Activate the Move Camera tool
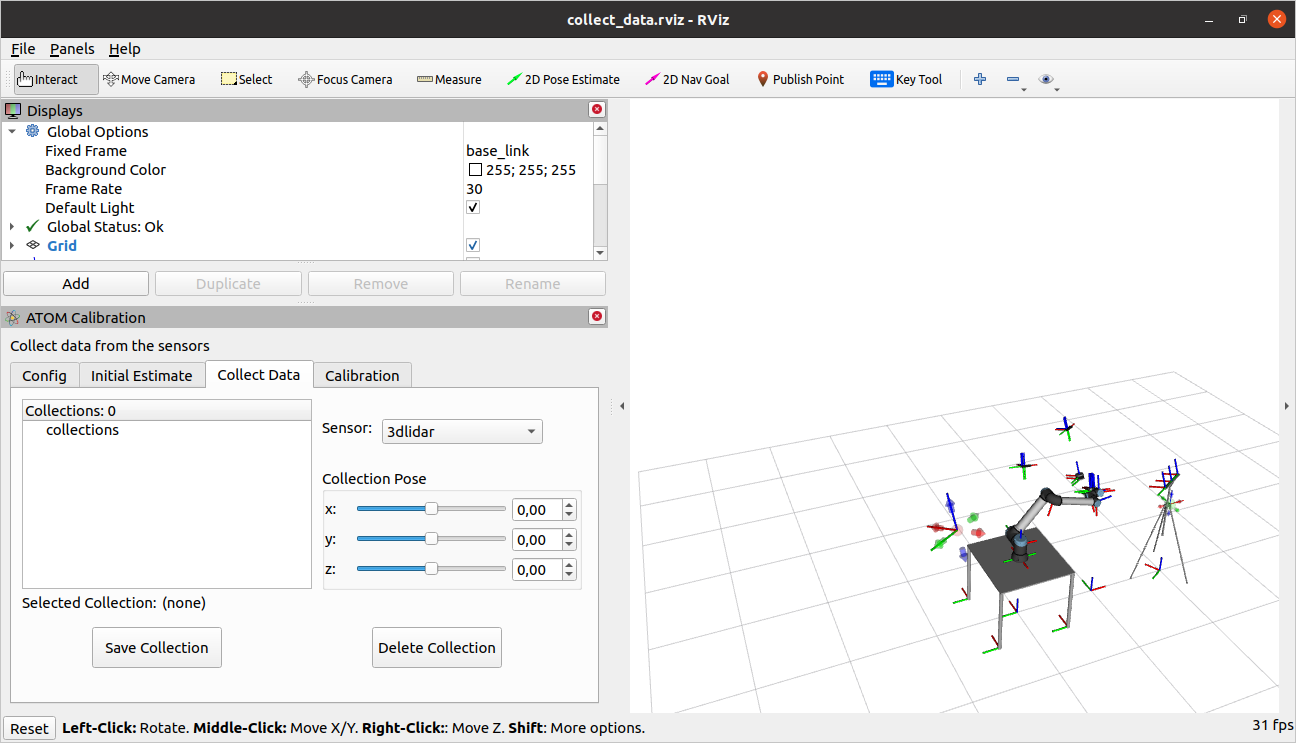1296x743 pixels. 150,78
